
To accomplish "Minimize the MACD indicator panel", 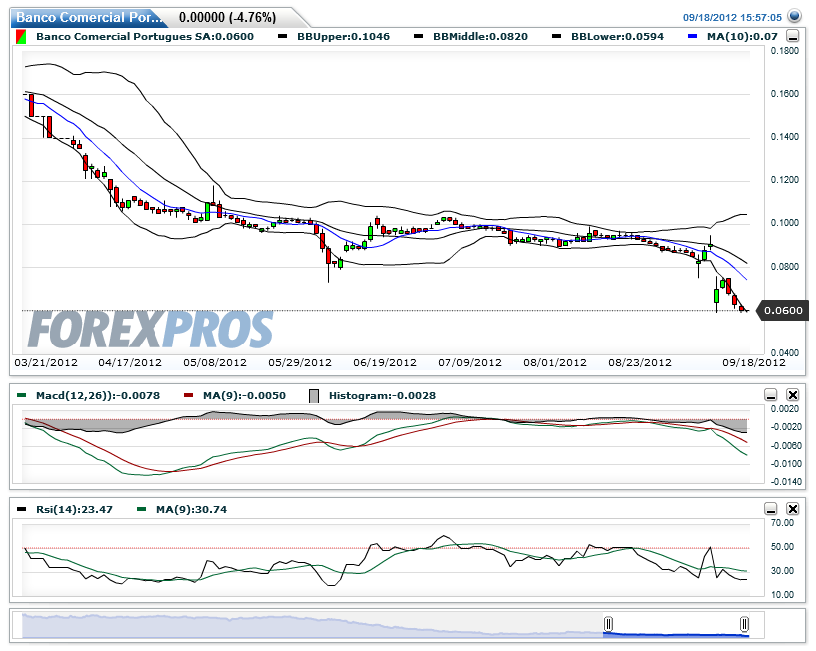I will click(x=771, y=395).
